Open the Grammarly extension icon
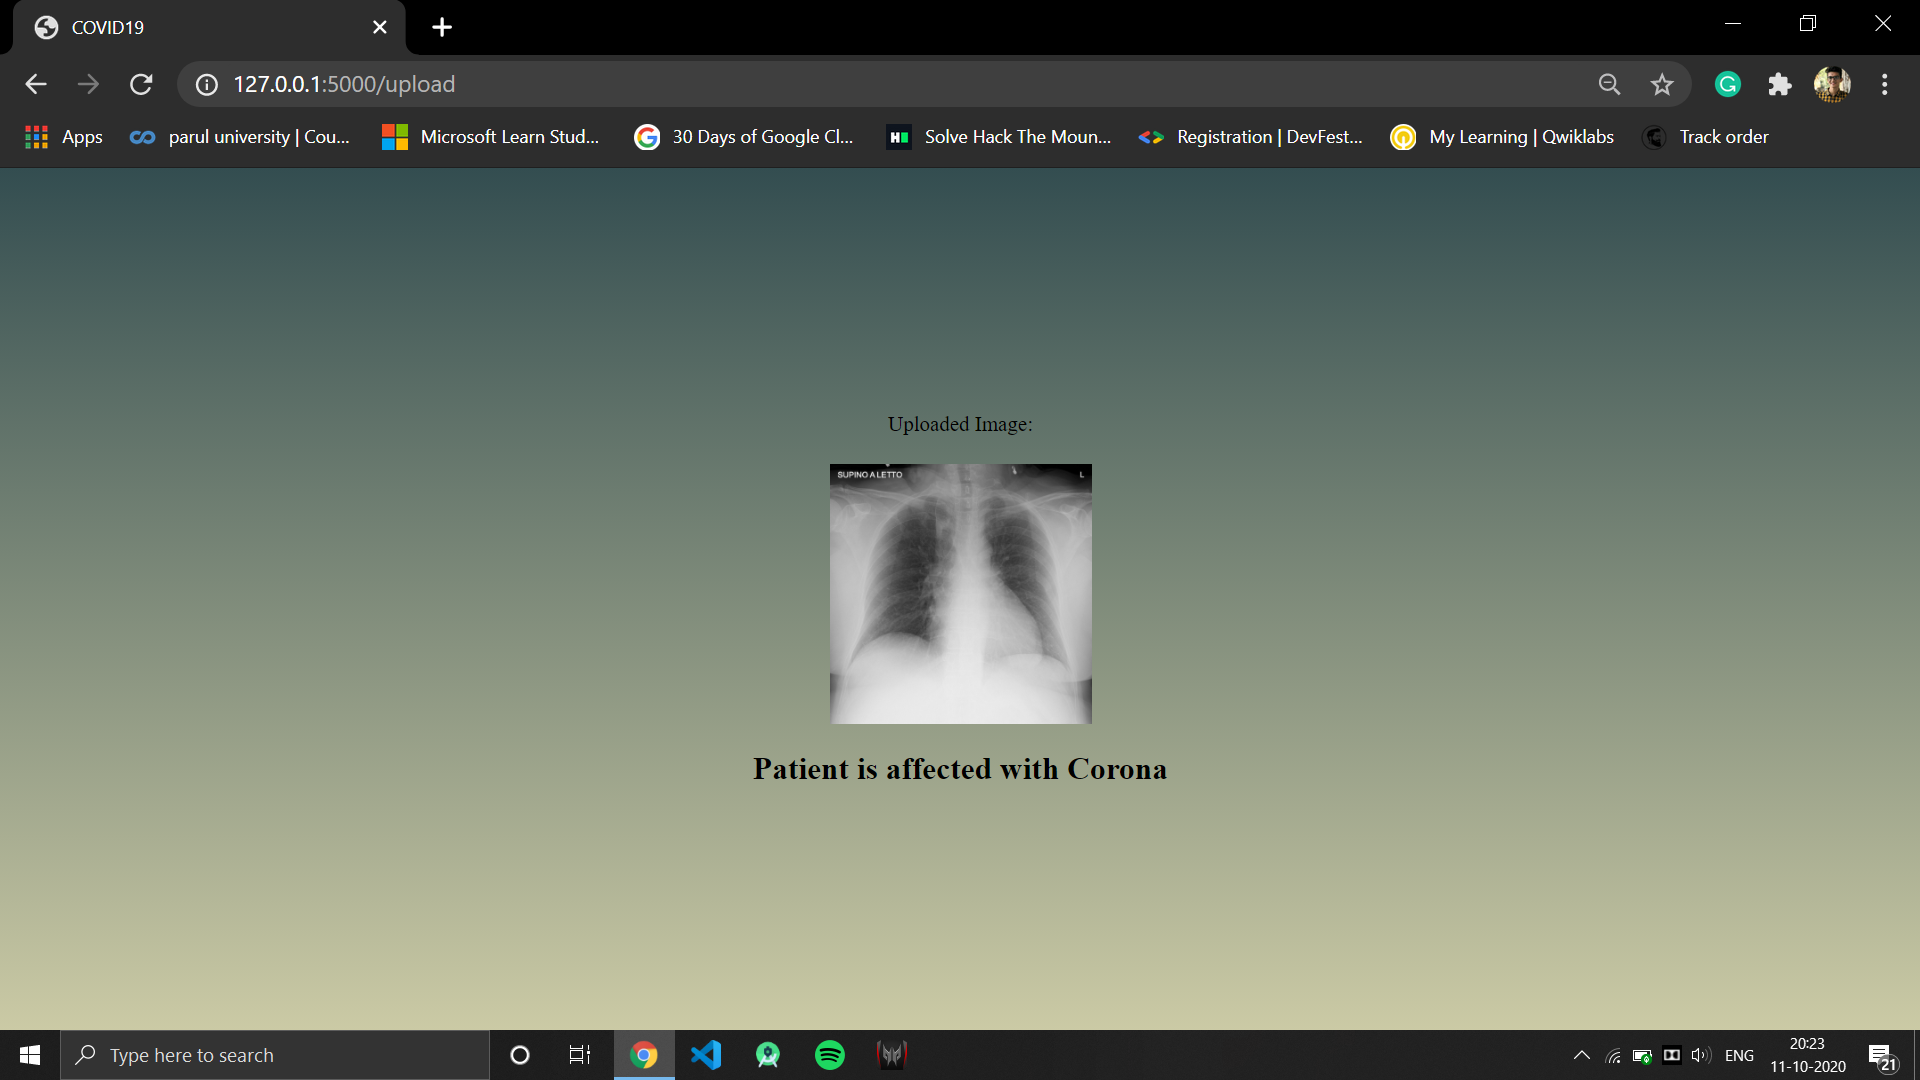Image resolution: width=1920 pixels, height=1080 pixels. (x=1728, y=84)
